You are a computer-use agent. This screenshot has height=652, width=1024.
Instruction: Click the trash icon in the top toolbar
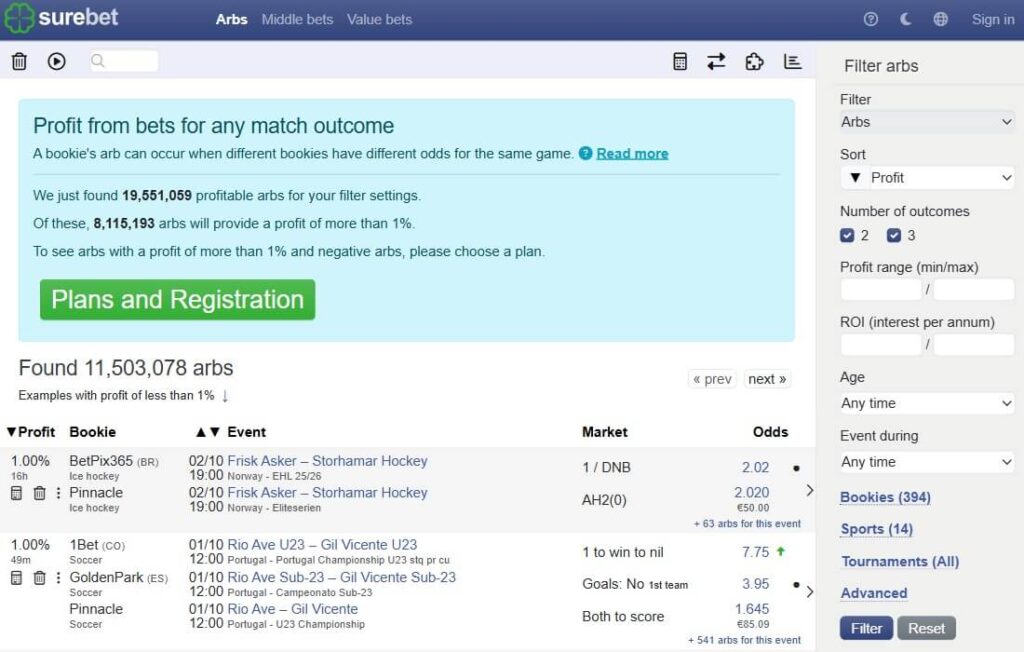(19, 62)
